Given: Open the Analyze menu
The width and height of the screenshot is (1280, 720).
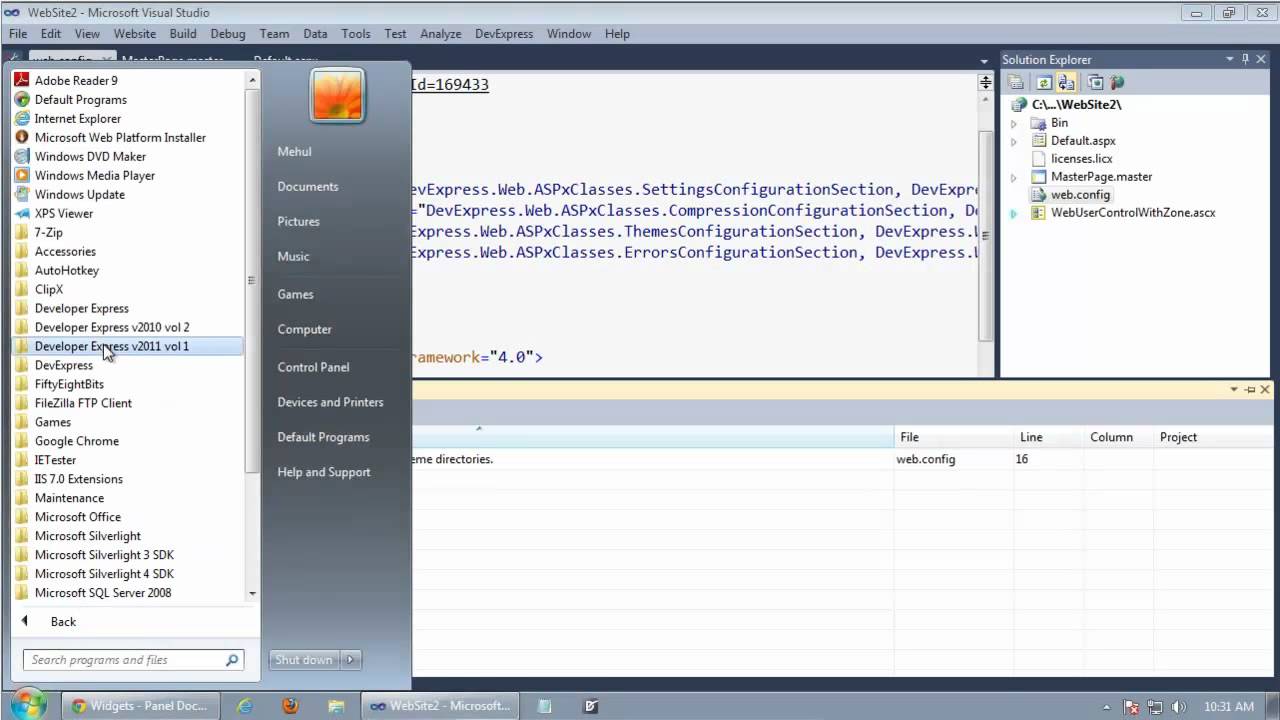Looking at the screenshot, I should [441, 33].
